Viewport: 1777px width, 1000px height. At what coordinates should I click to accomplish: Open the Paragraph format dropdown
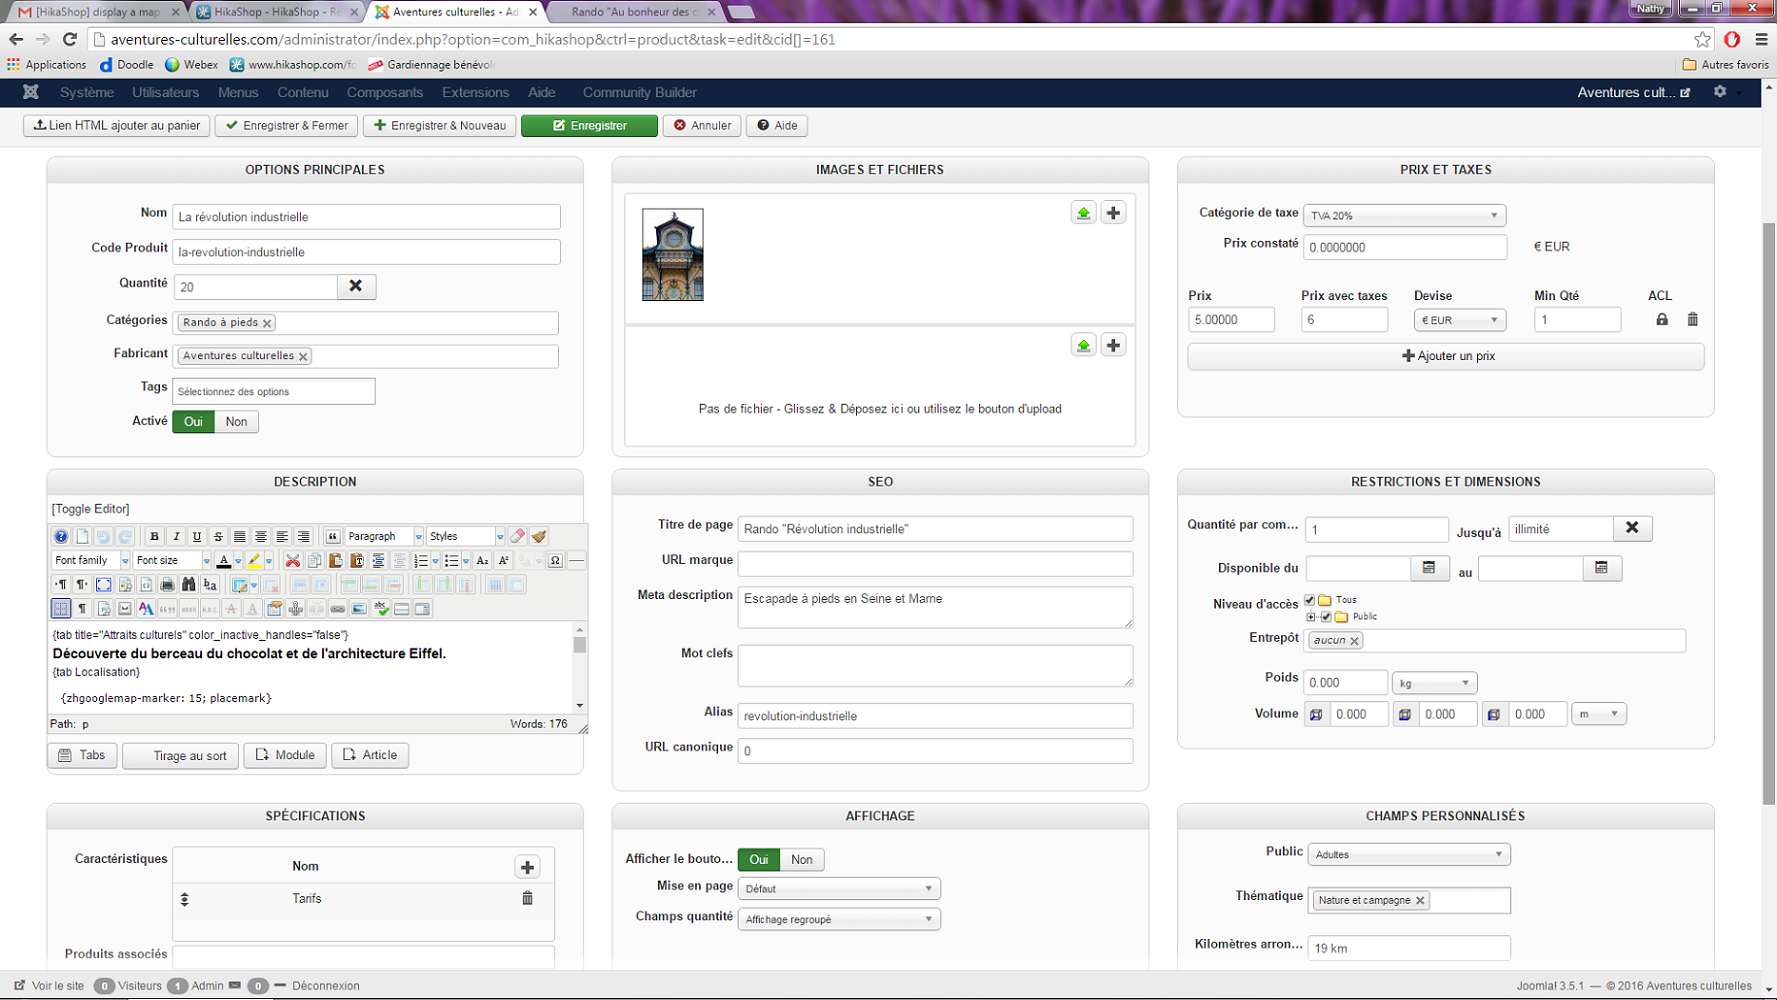[x=383, y=537]
